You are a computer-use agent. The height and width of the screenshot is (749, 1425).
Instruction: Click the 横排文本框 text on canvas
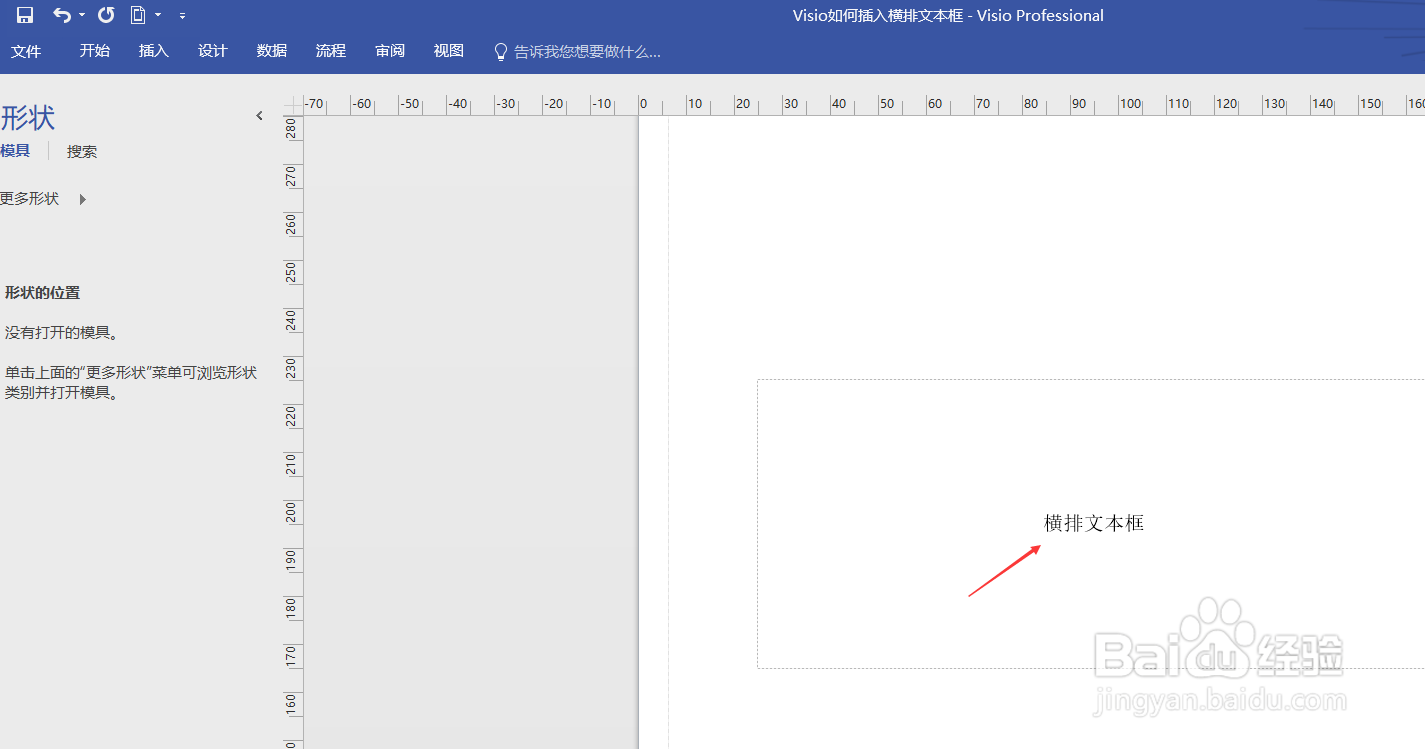click(x=1094, y=523)
